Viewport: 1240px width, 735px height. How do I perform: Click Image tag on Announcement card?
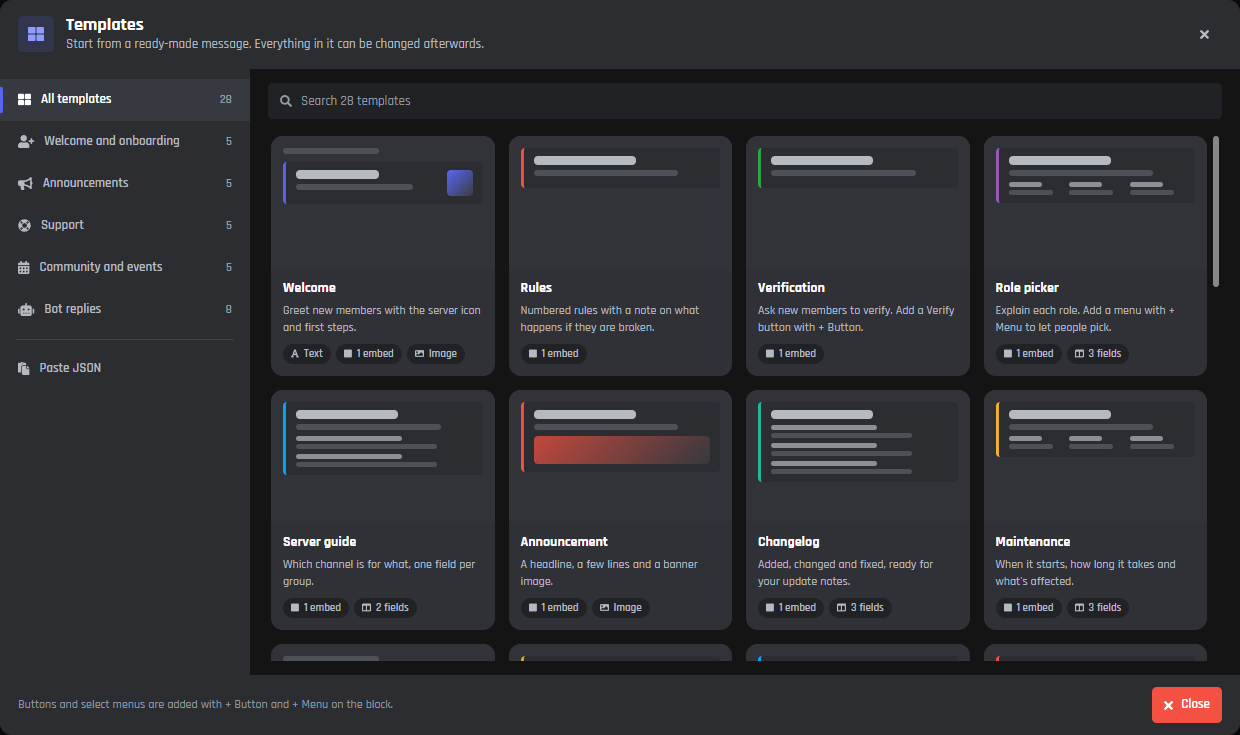pyautogui.click(x=621, y=608)
